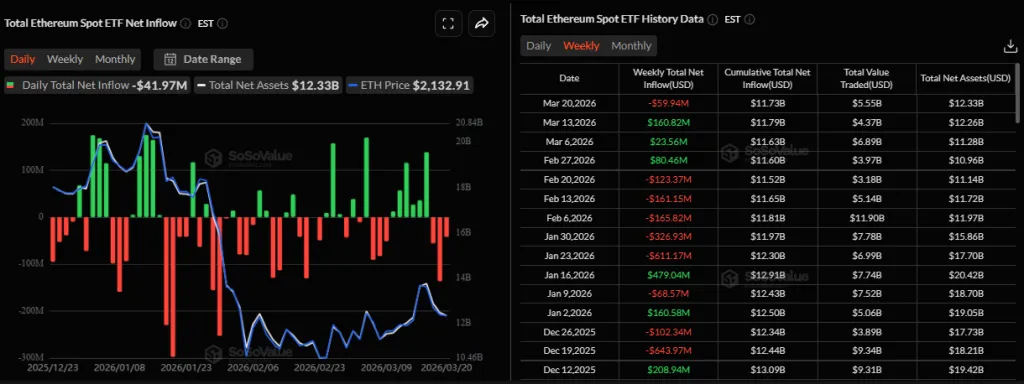Click the -$643.97M weekly inflow value
Image resolution: width=1024 pixels, height=384 pixels.
(x=667, y=351)
